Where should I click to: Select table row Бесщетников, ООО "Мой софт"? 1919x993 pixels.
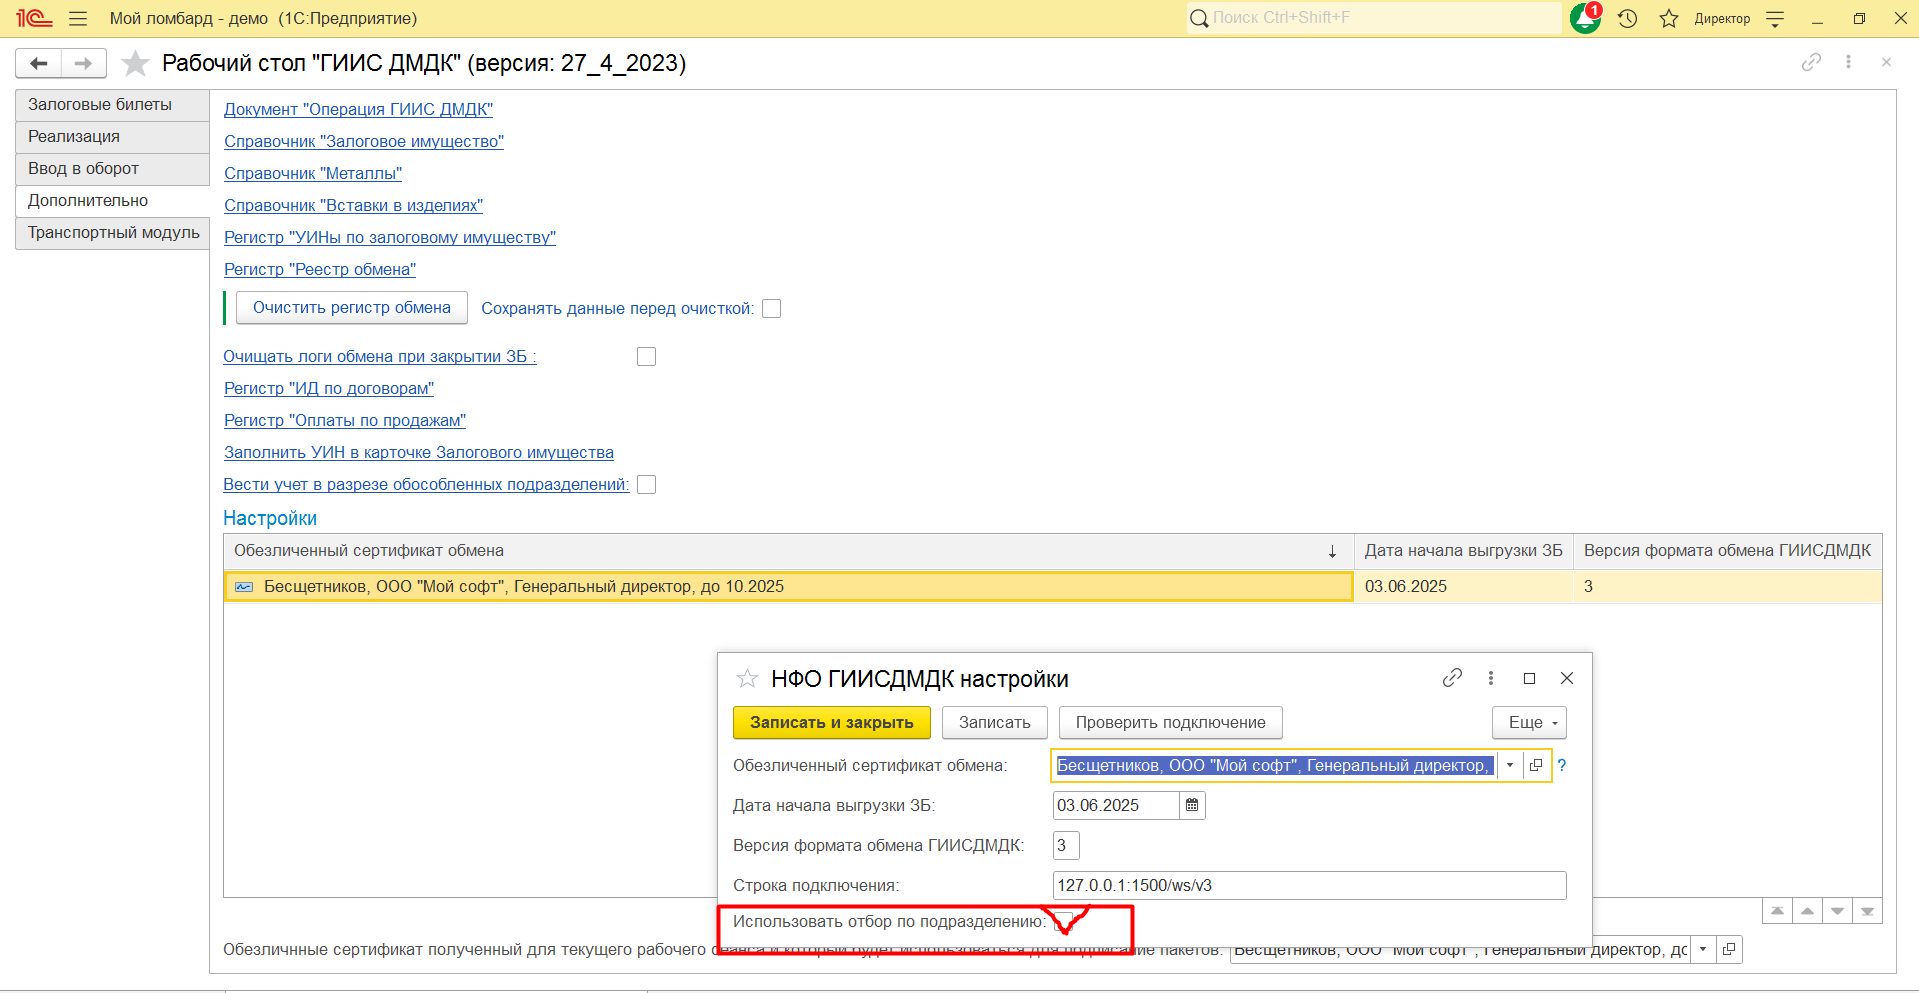tap(788, 586)
